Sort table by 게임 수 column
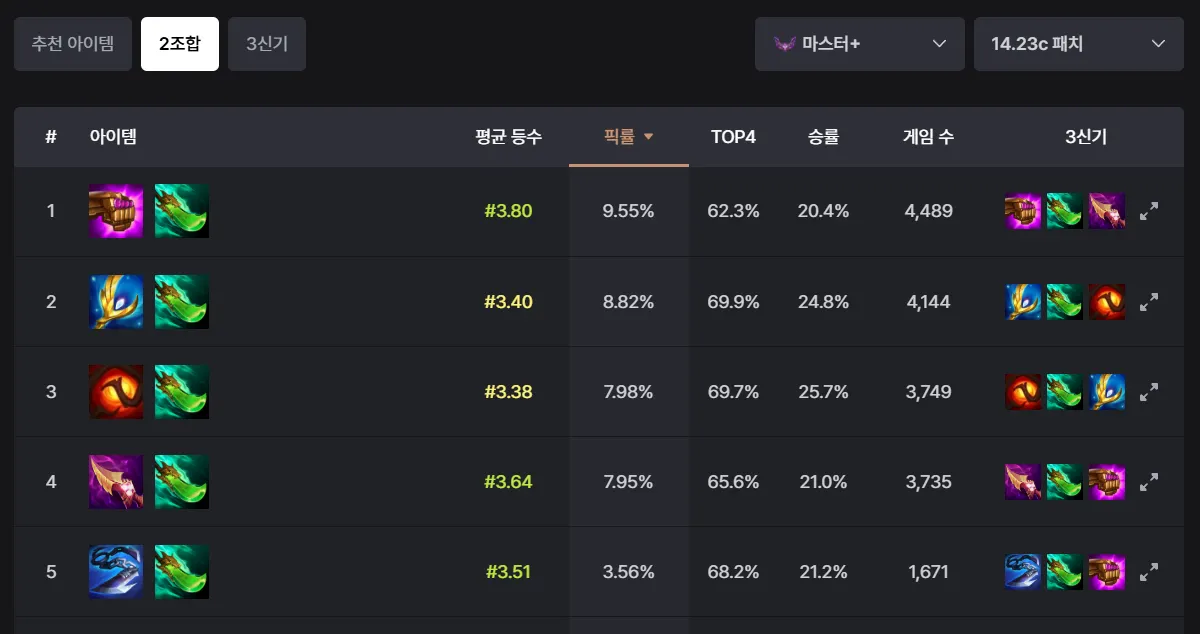Image resolution: width=1200 pixels, height=634 pixels. 928,137
